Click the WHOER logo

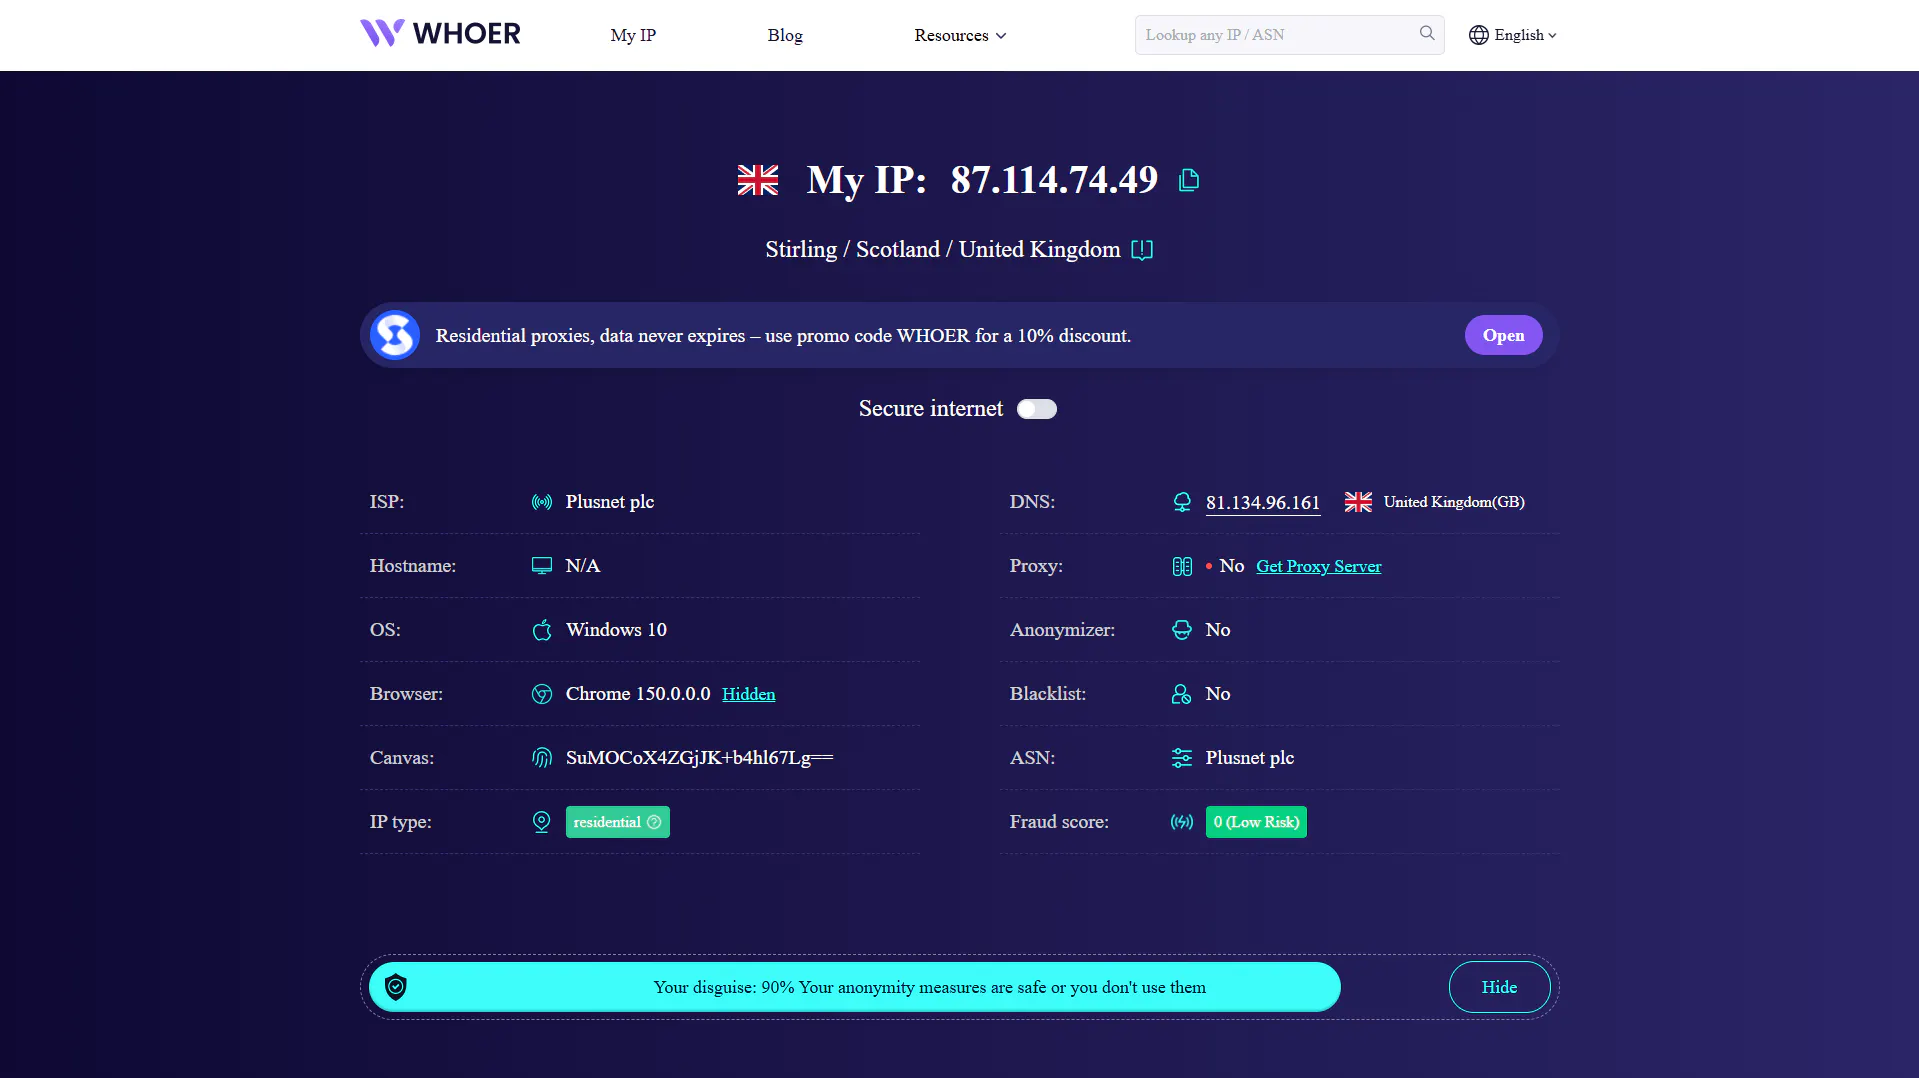pyautogui.click(x=440, y=34)
